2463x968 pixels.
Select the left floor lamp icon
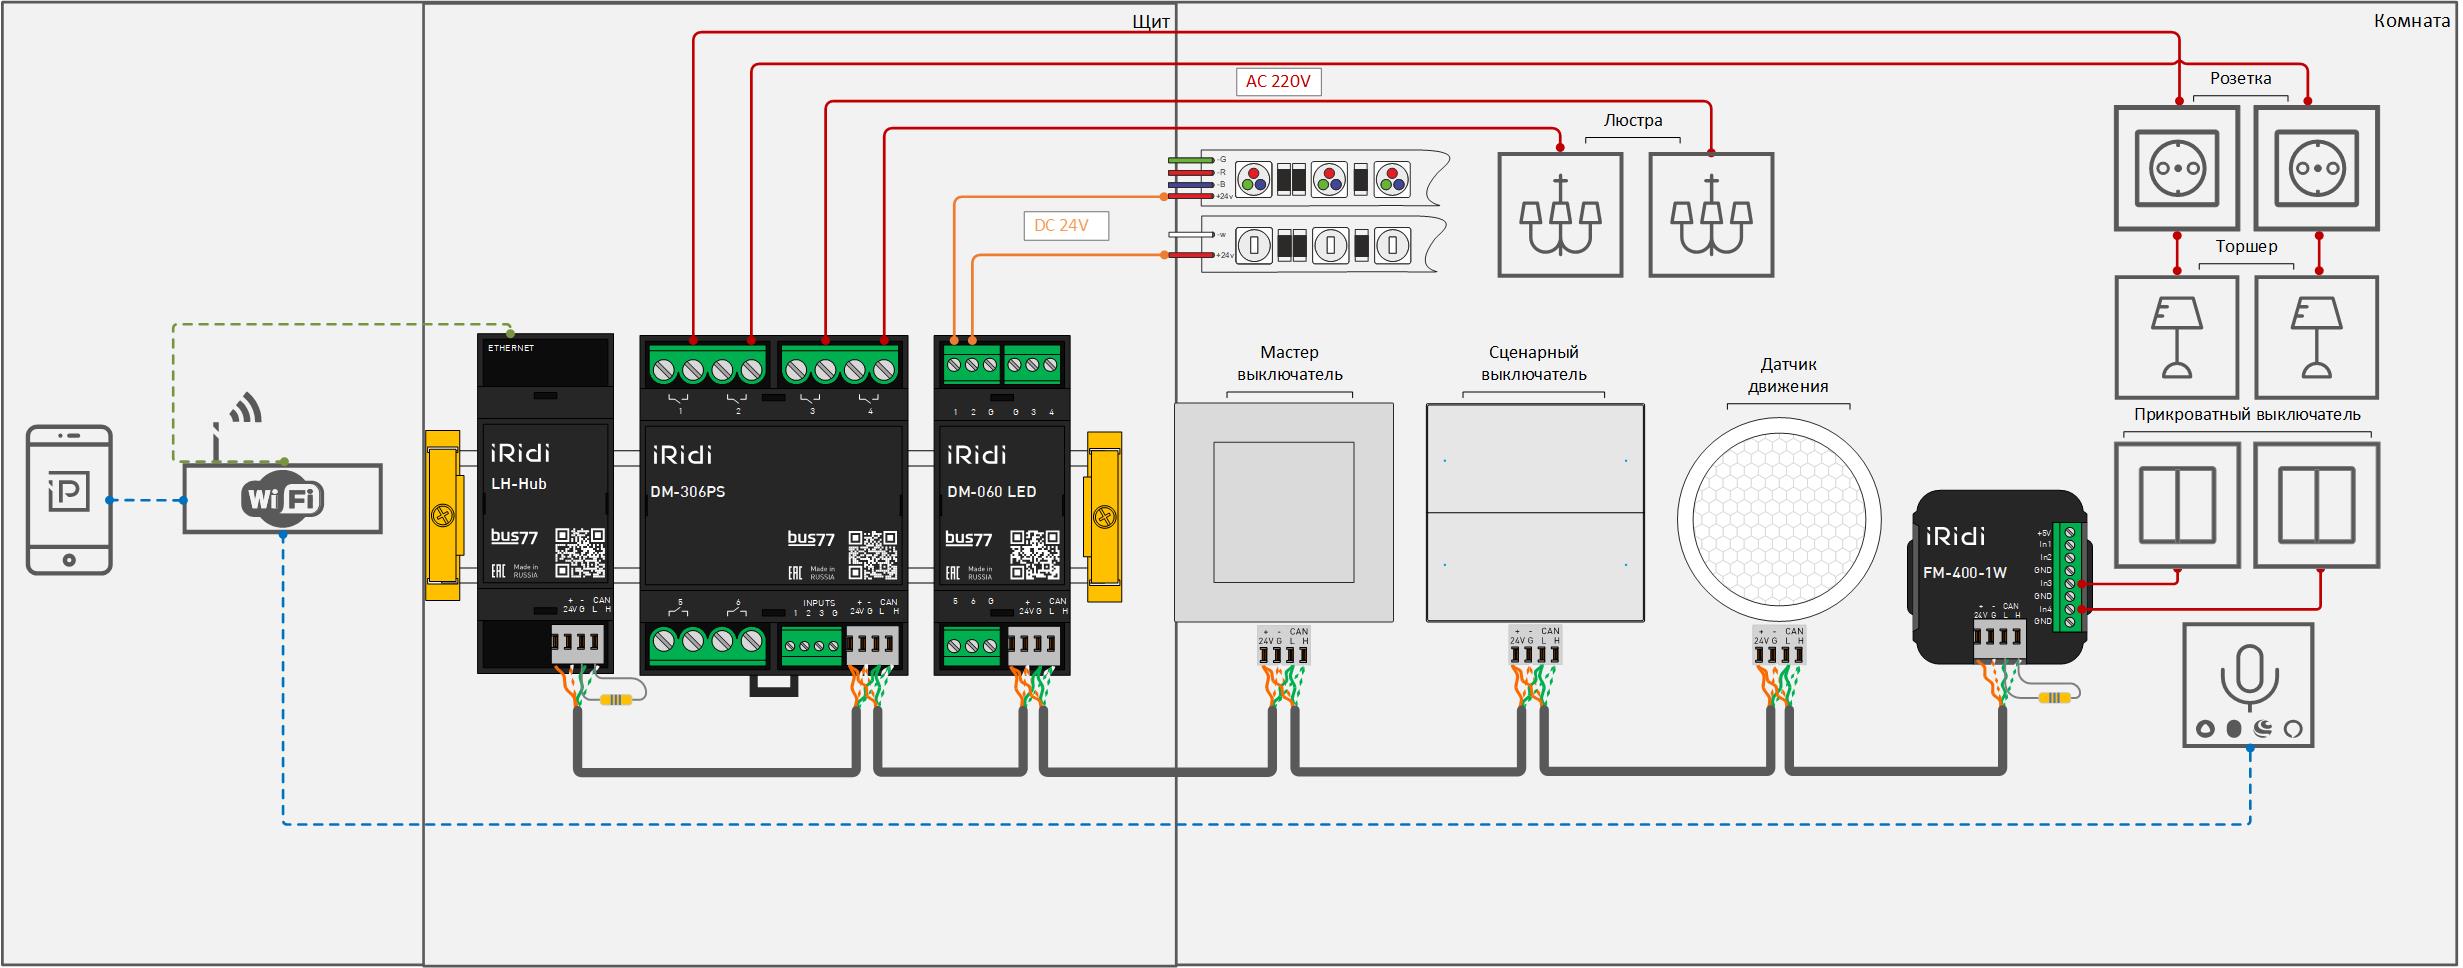2177,338
